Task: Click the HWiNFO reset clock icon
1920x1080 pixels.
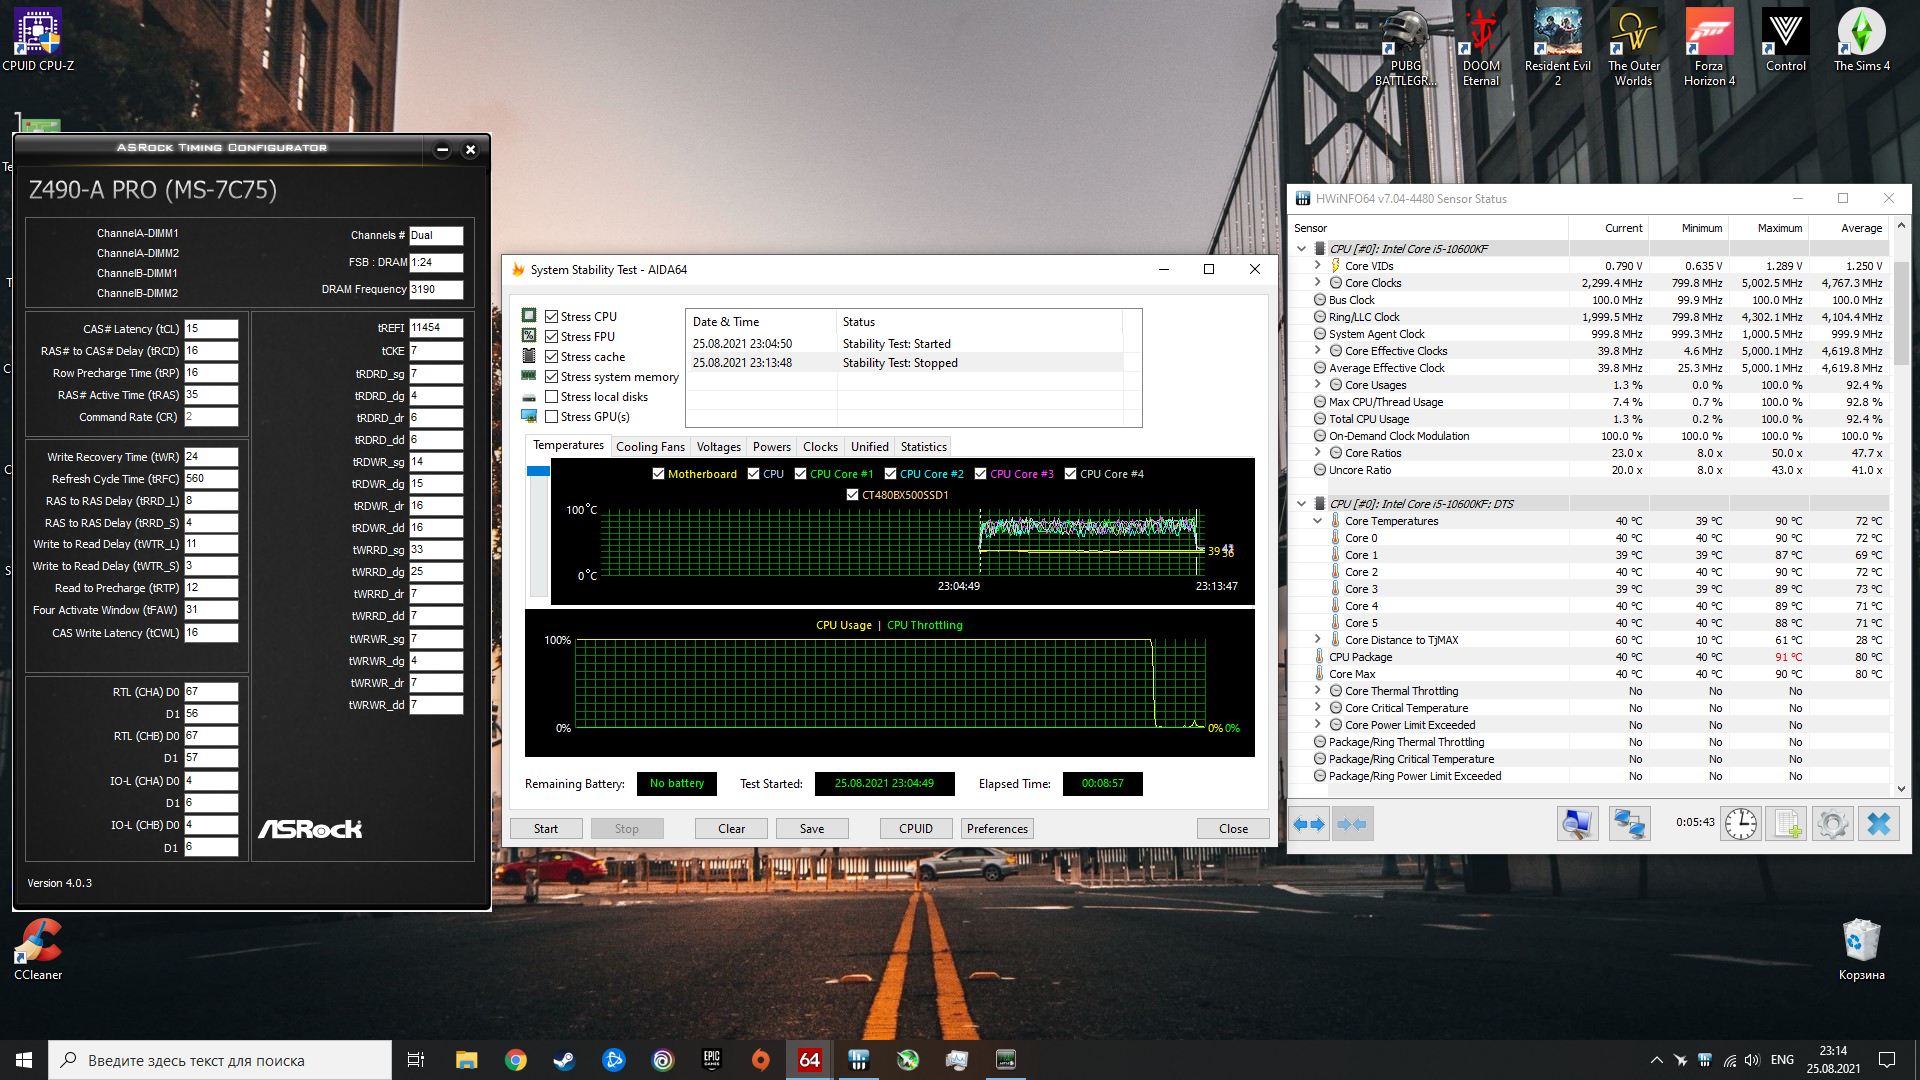Action: (1740, 824)
